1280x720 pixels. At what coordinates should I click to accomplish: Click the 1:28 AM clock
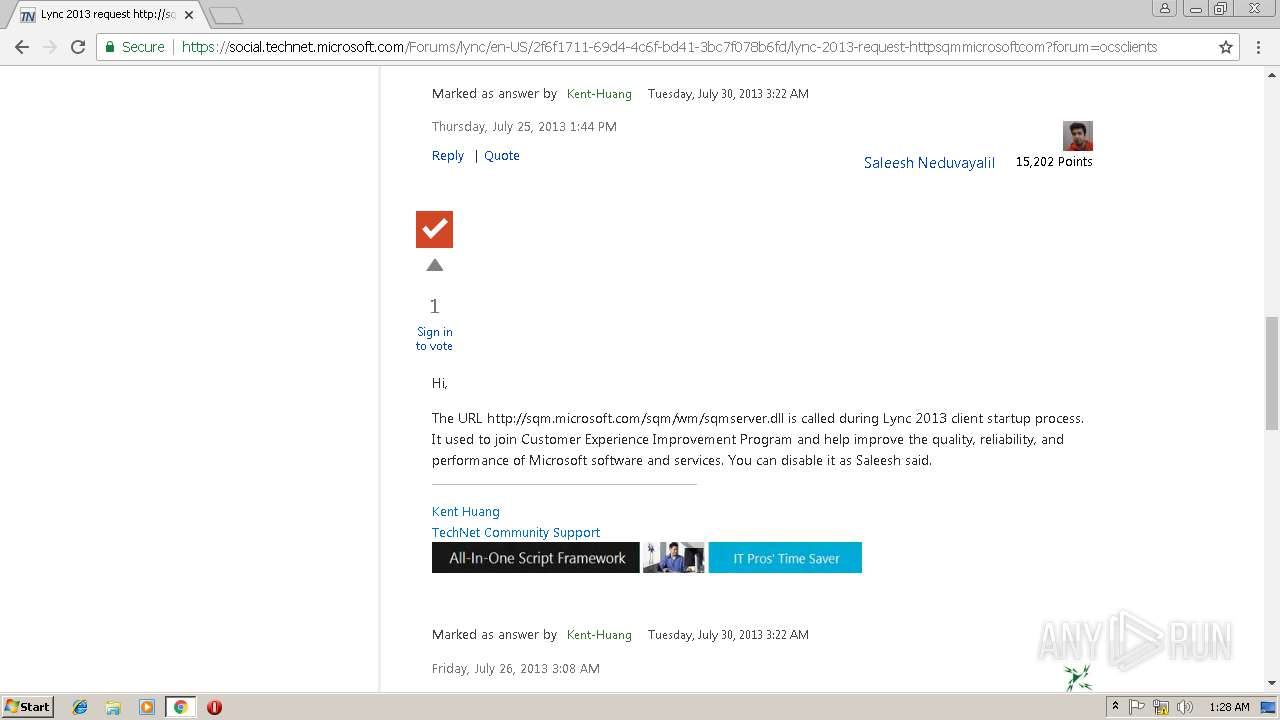point(1229,707)
